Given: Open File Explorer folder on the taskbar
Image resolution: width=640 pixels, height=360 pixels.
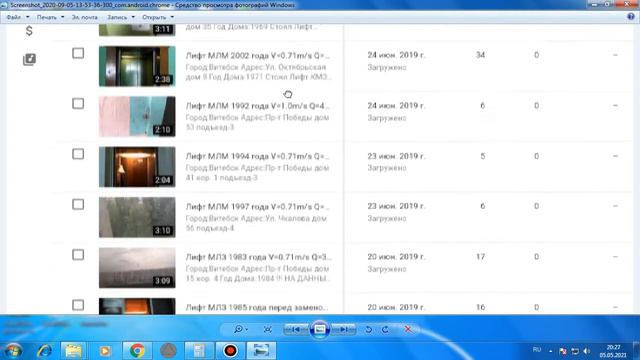Looking at the screenshot, I should click(x=73, y=351).
